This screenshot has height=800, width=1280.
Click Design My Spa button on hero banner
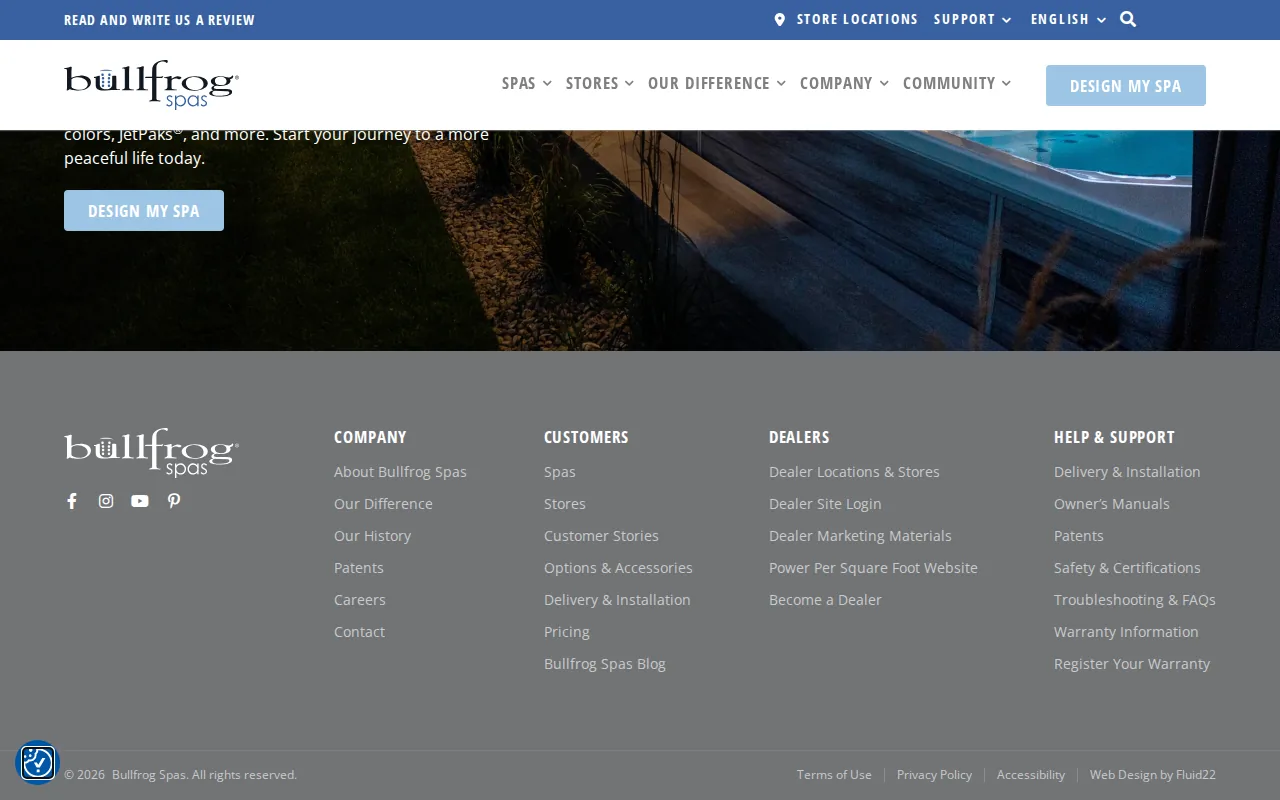(x=144, y=211)
